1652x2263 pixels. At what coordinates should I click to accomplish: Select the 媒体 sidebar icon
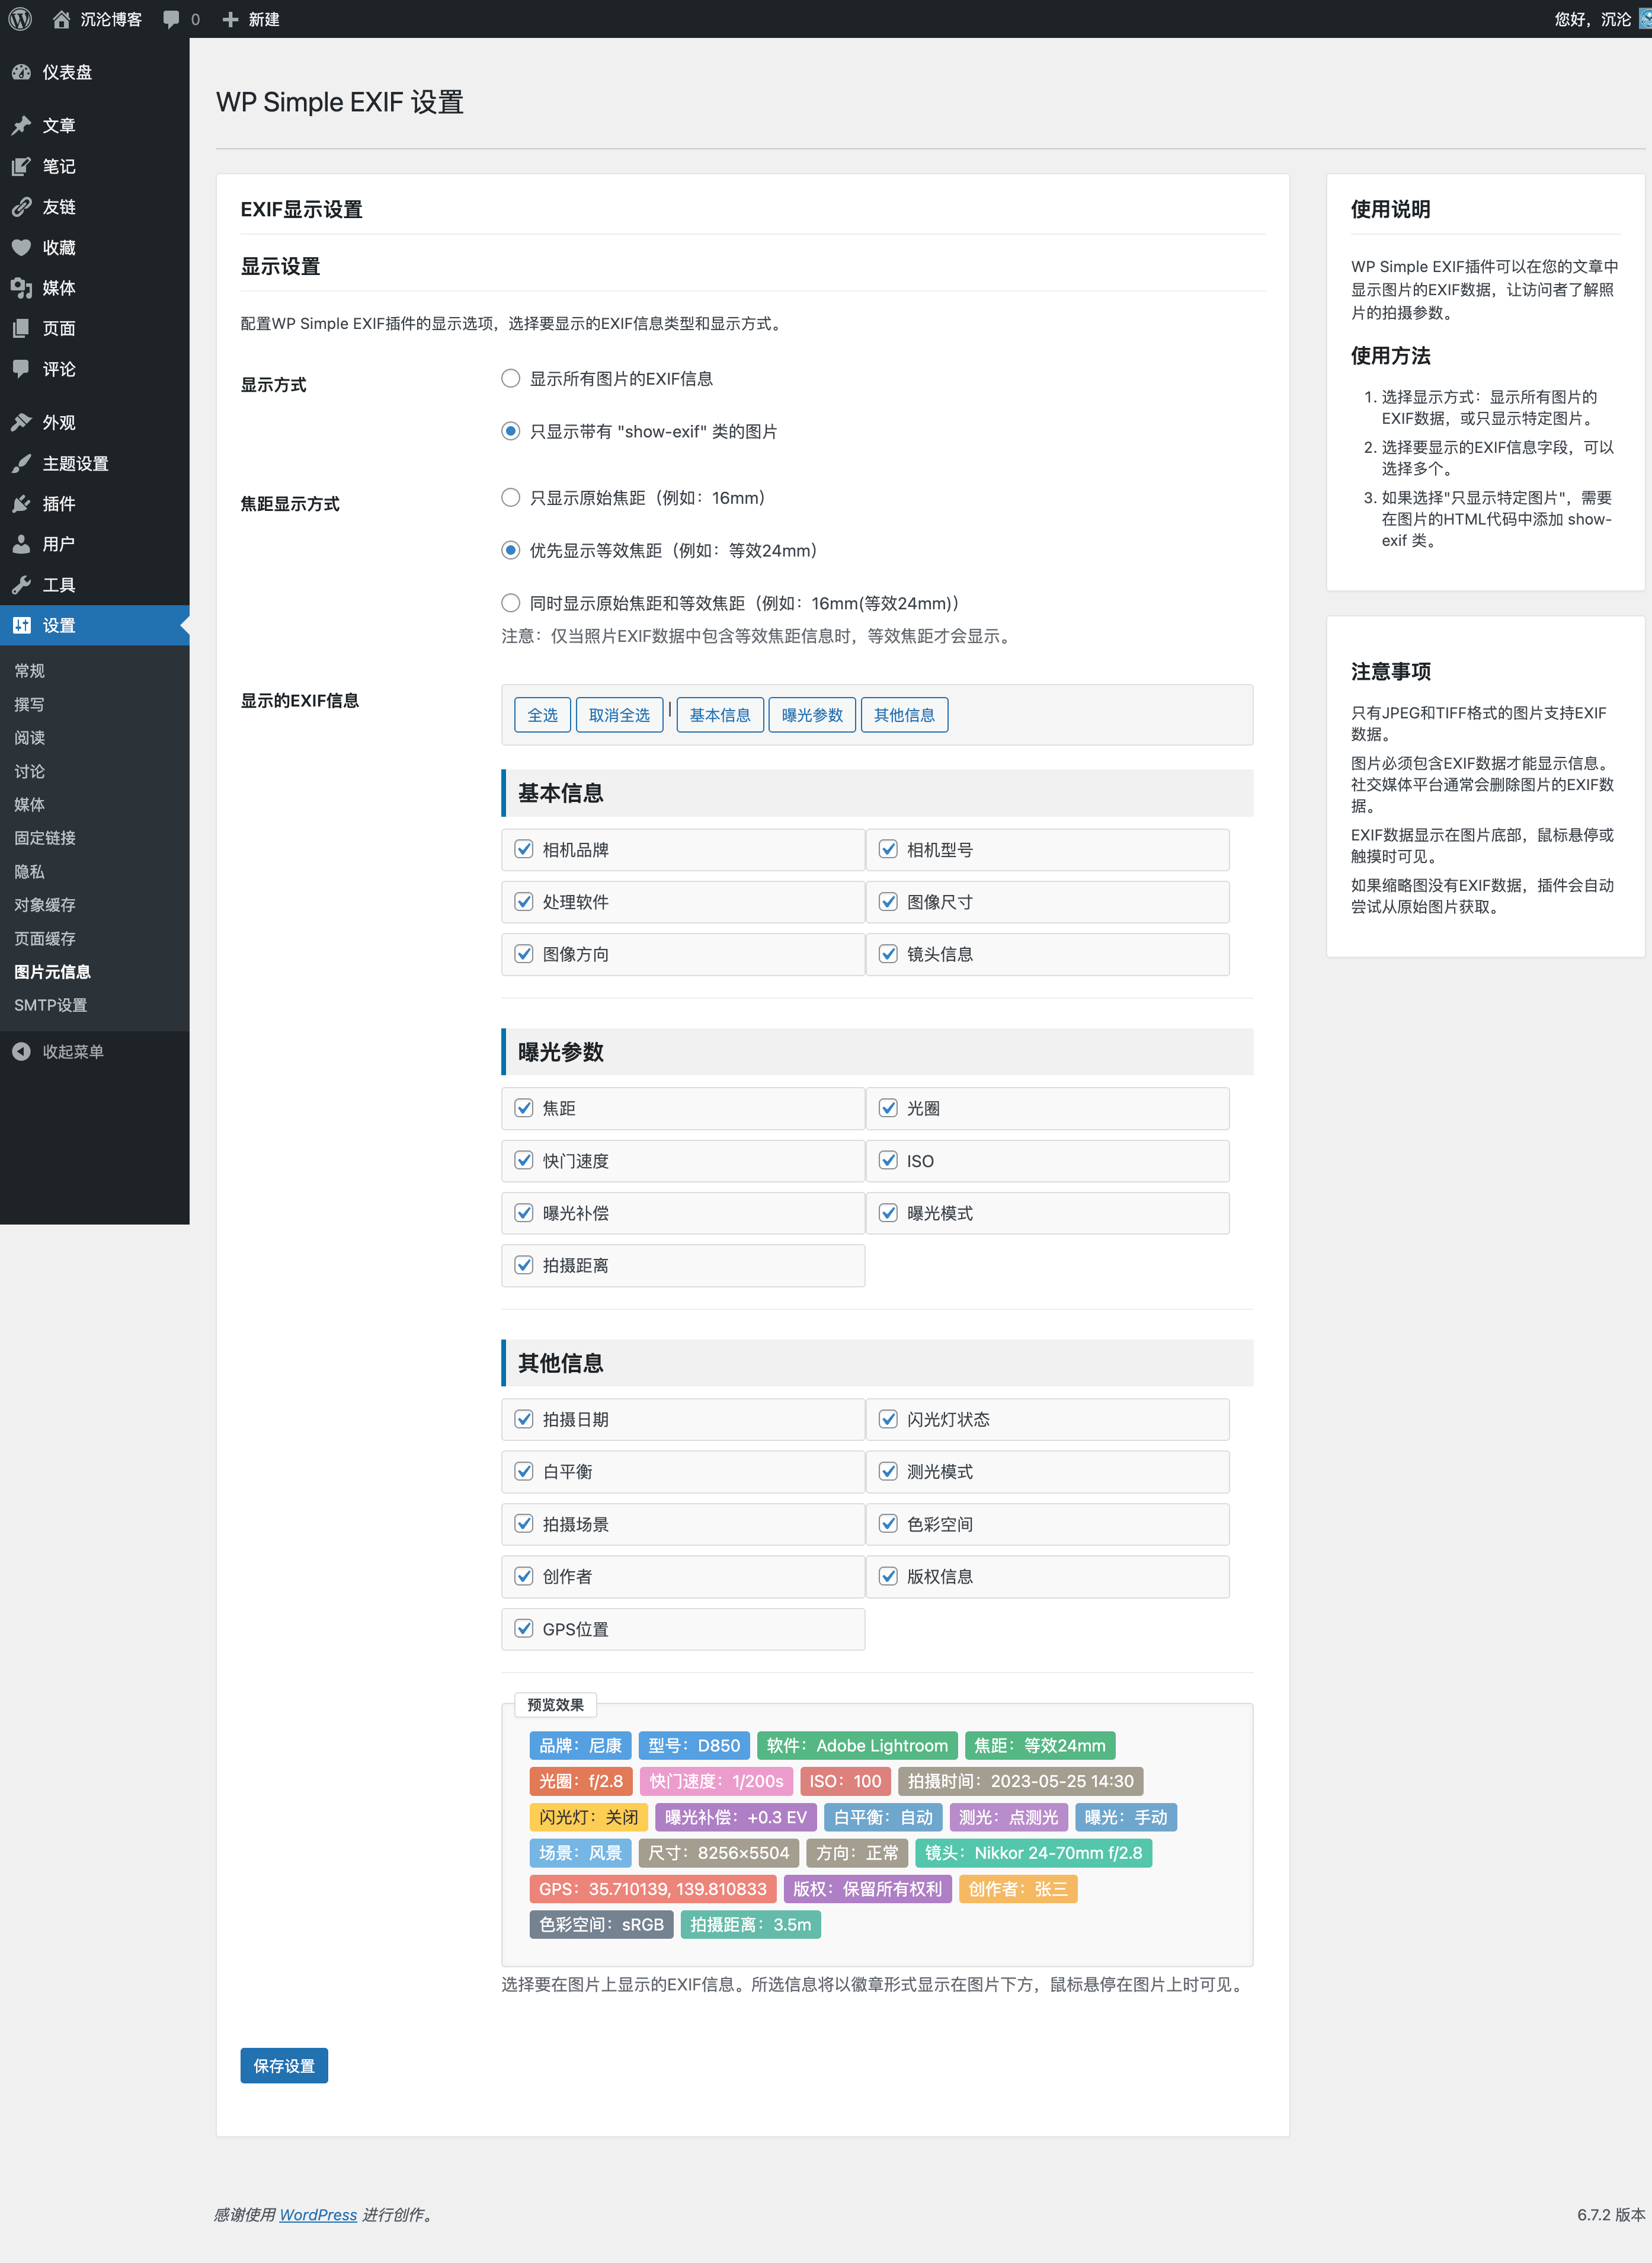tap(22, 288)
